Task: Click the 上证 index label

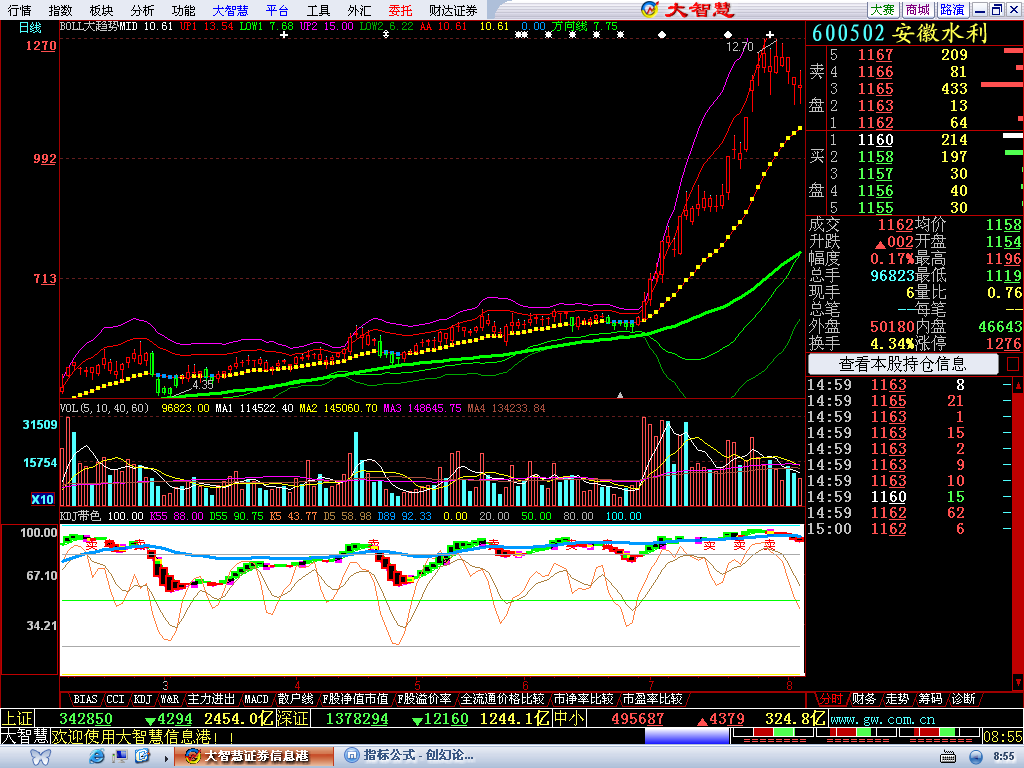Action: pyautogui.click(x=17, y=719)
